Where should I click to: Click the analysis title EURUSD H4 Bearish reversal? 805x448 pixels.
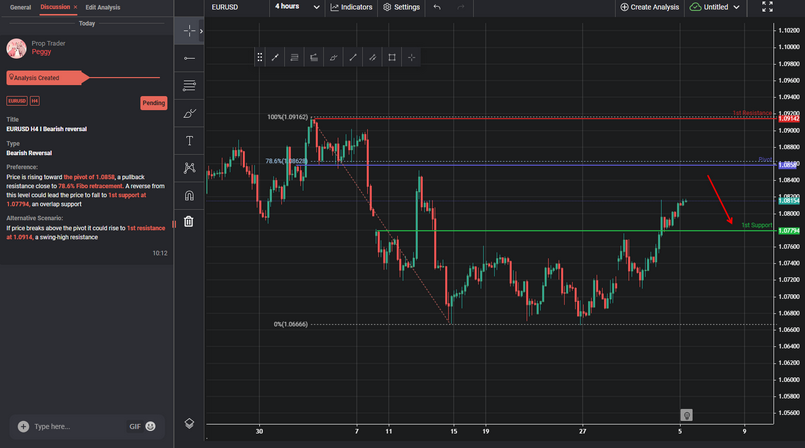(x=47, y=129)
